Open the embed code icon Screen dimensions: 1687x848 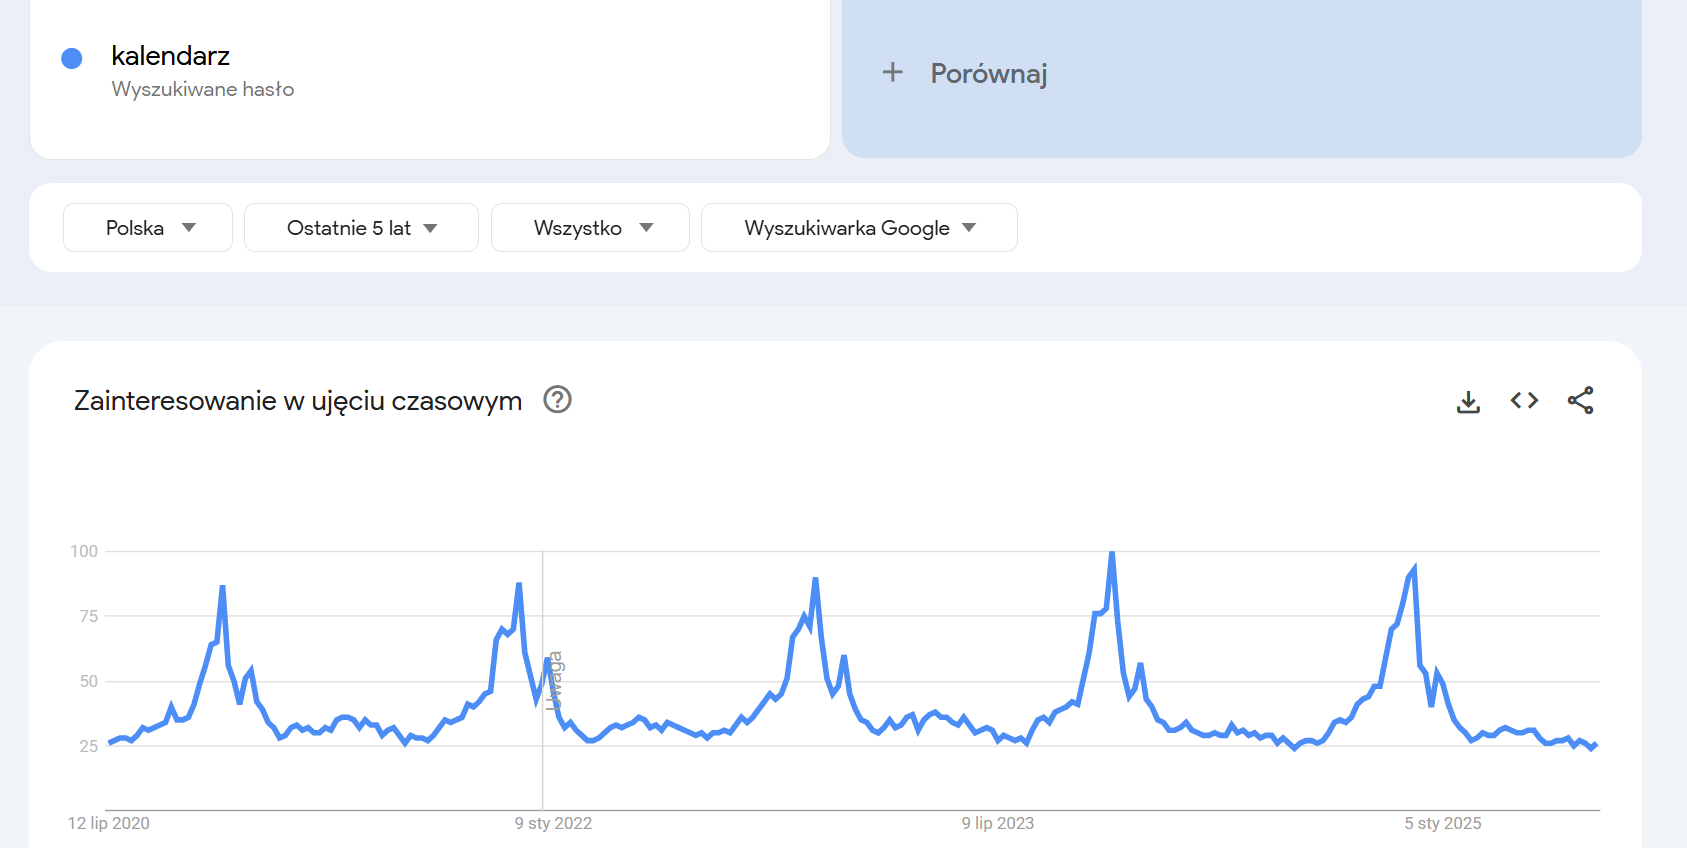point(1524,401)
